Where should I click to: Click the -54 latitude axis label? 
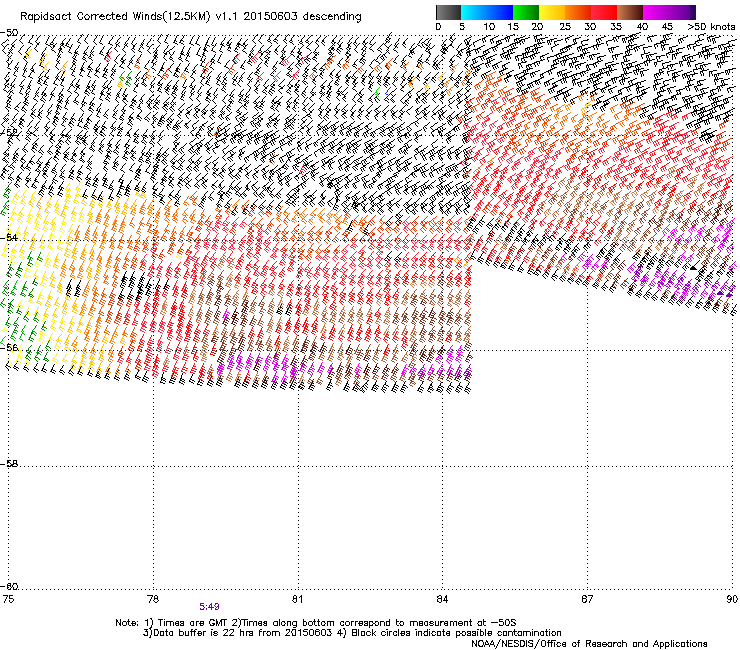pos(9,237)
